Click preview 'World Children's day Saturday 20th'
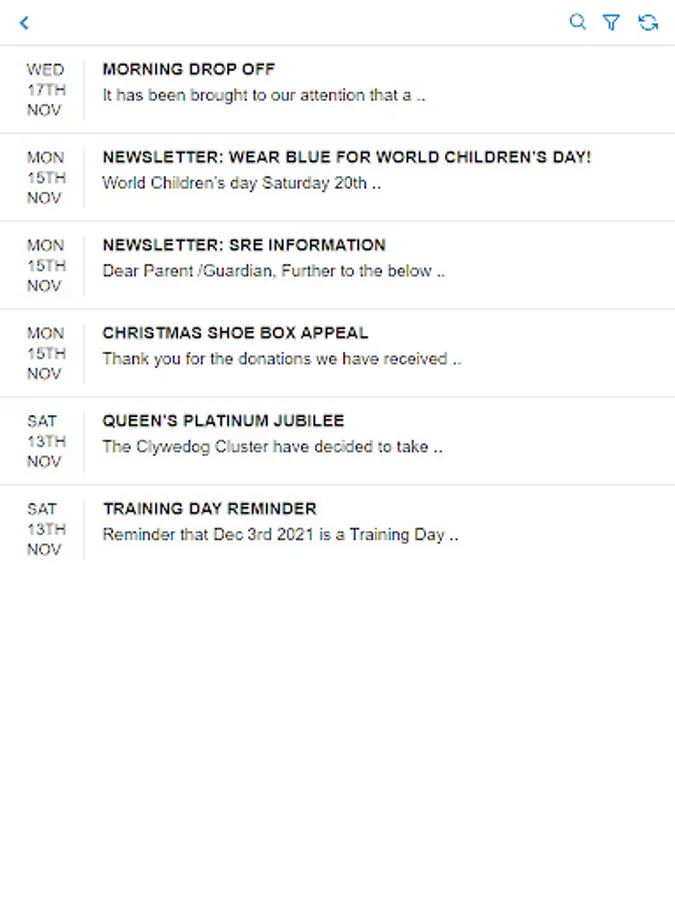The height and width of the screenshot is (900, 675). pyautogui.click(x=241, y=184)
